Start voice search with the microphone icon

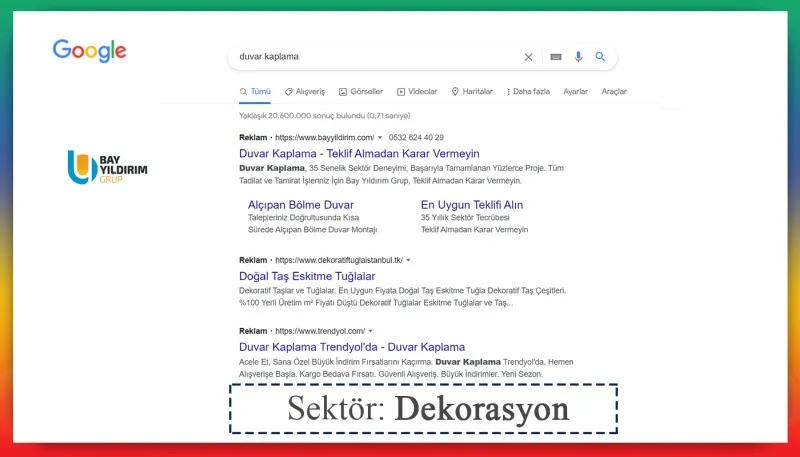[x=578, y=57]
